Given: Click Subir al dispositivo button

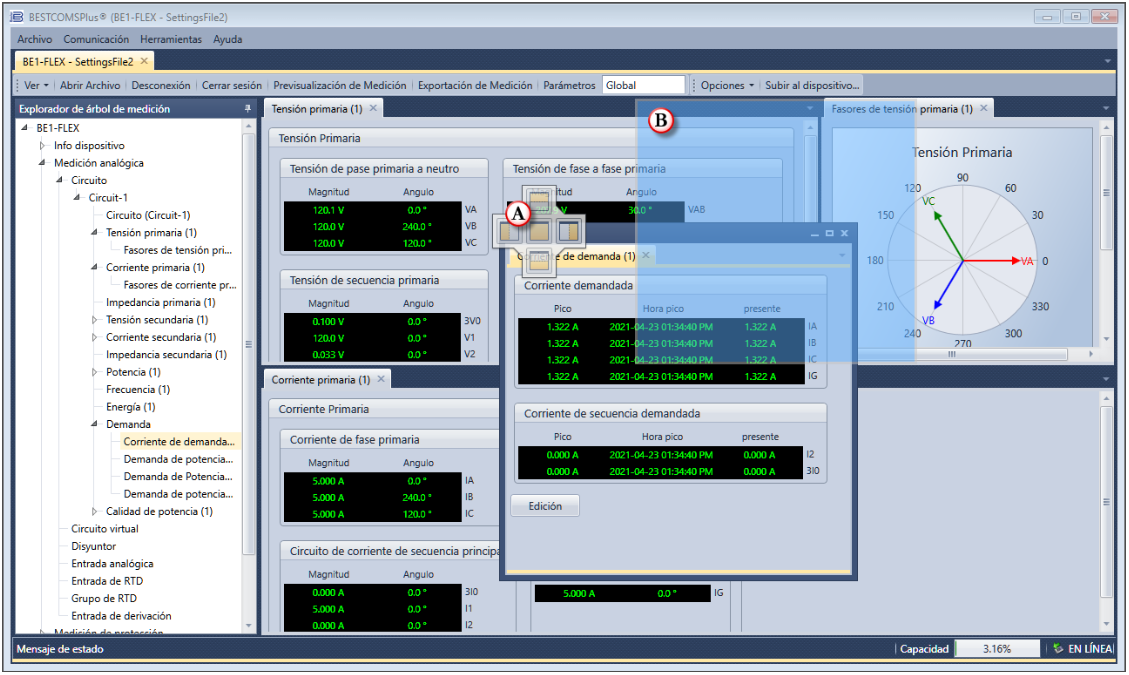Looking at the screenshot, I should [812, 86].
